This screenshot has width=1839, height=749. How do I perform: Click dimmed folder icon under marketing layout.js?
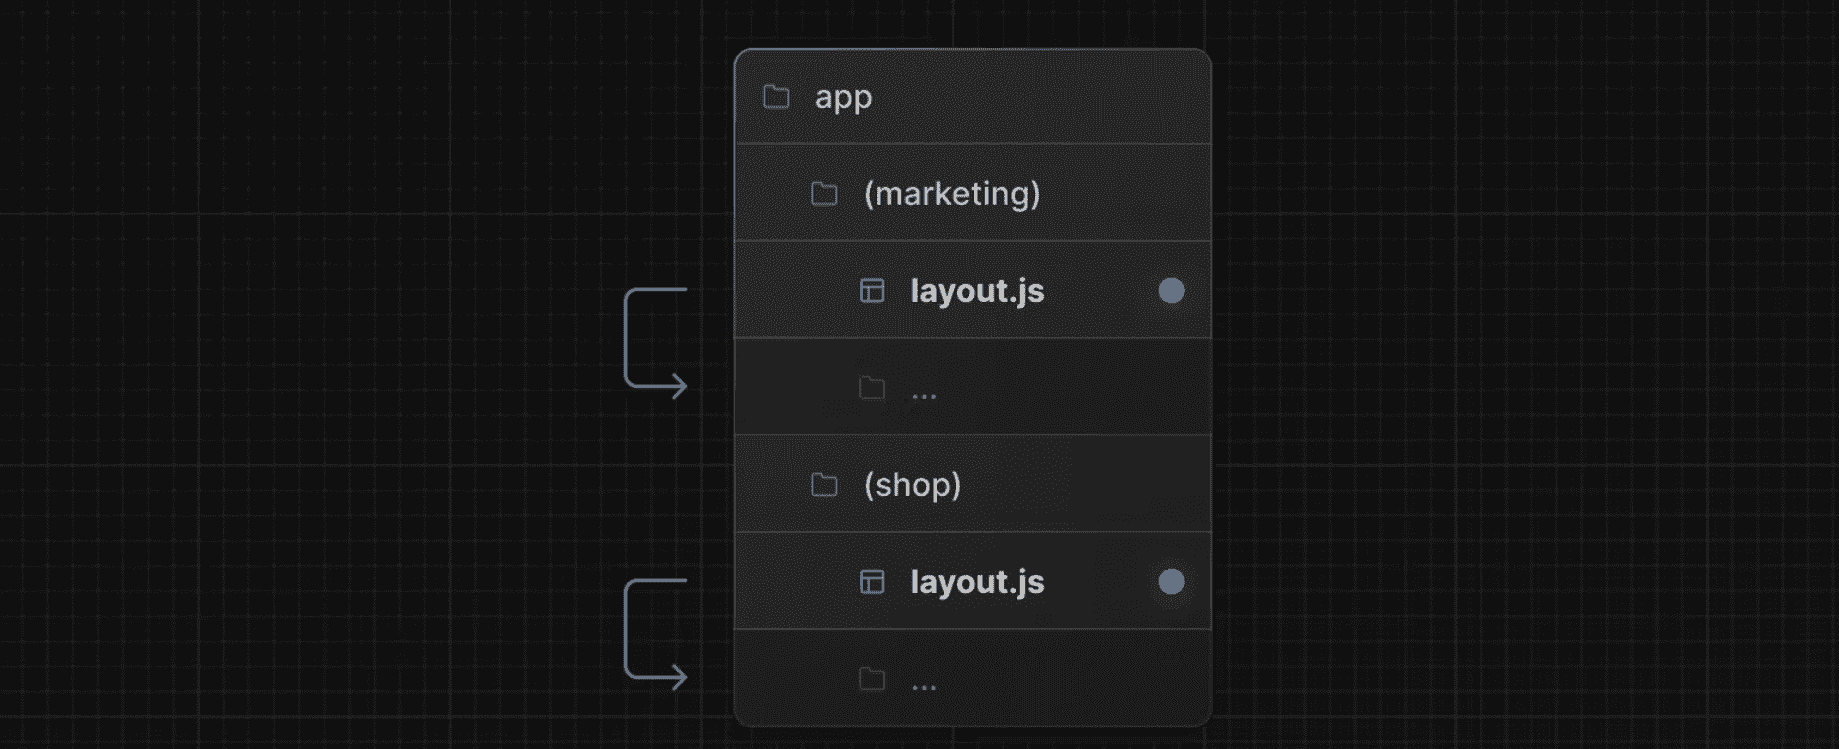click(872, 388)
